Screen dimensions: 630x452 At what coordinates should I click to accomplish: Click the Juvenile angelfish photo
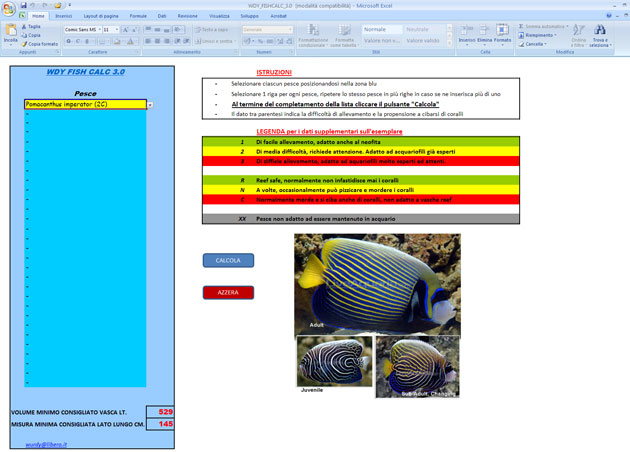point(334,361)
